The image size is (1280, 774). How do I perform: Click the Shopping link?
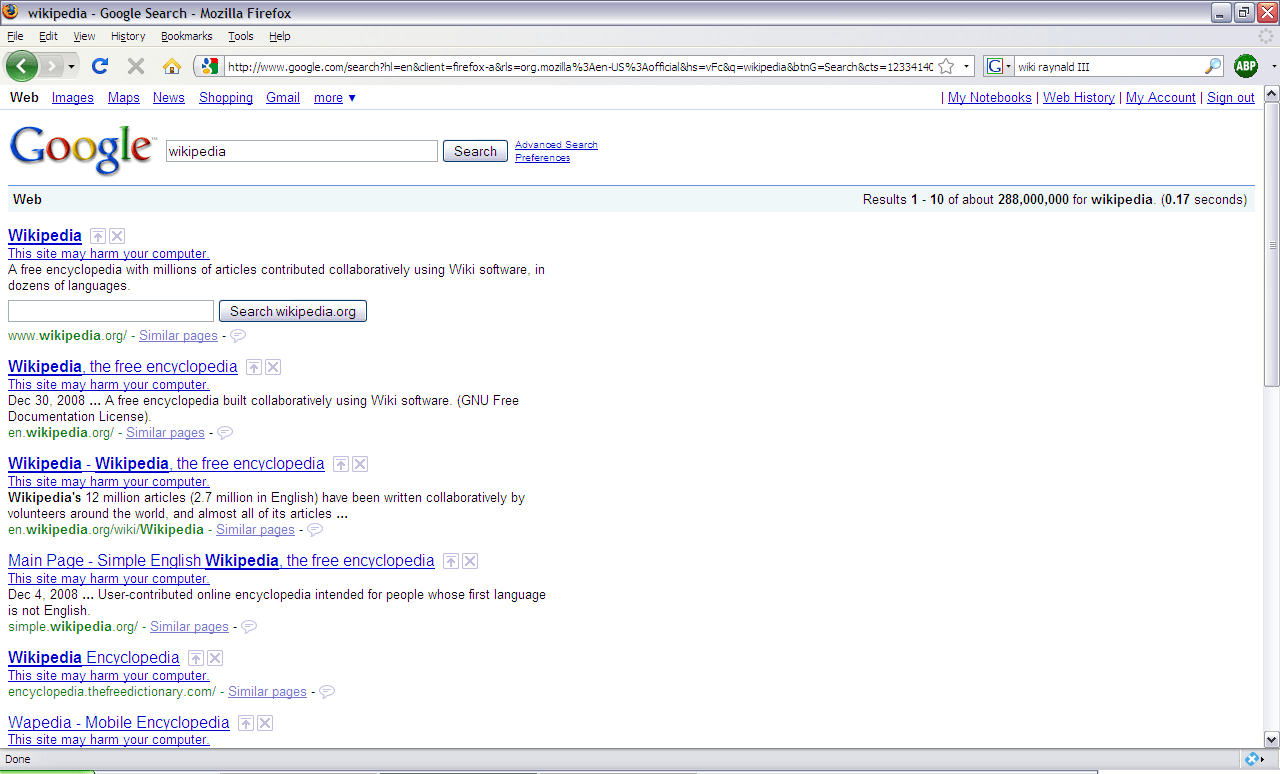point(226,97)
